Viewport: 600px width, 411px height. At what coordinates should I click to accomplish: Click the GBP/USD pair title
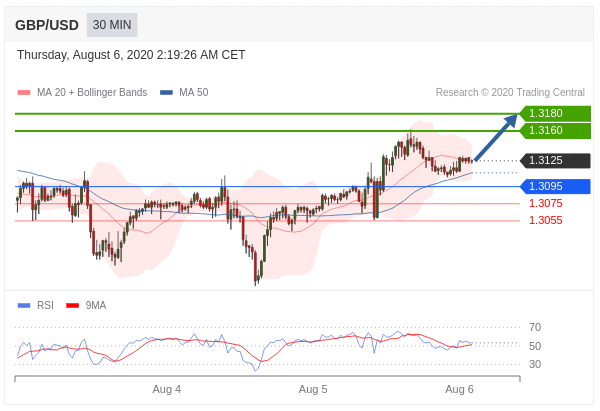pos(47,25)
